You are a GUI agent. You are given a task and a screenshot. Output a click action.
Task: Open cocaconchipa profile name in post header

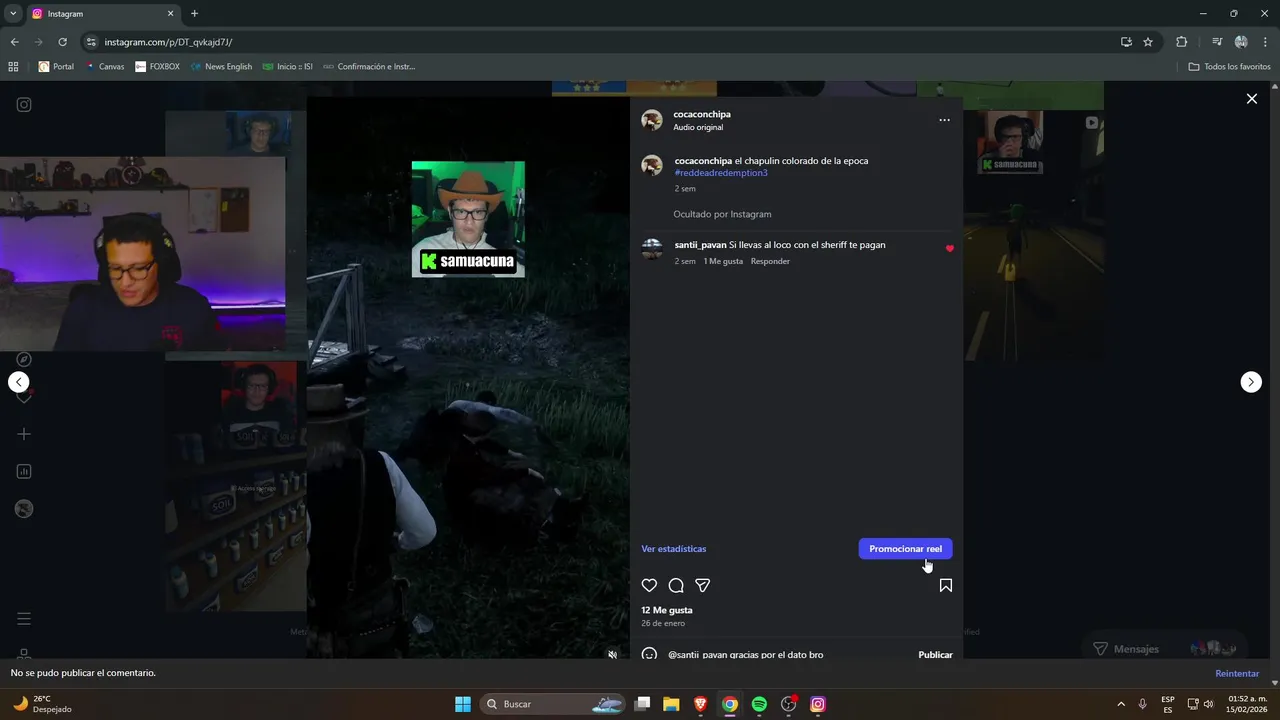[x=702, y=114]
